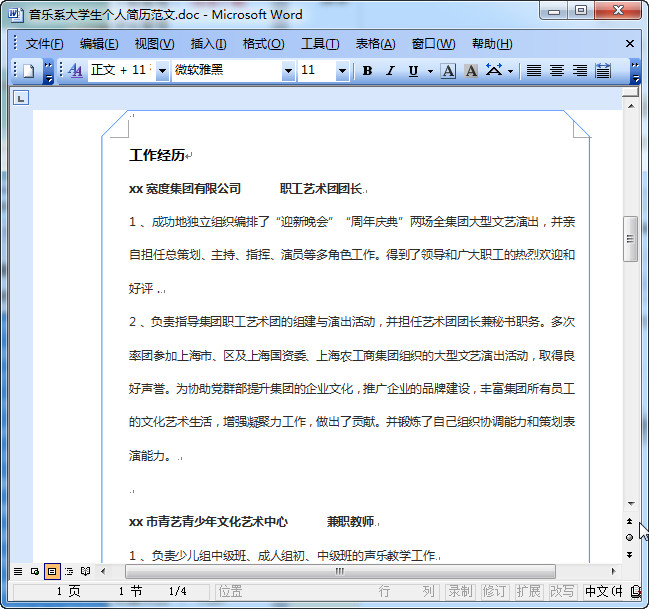Switch to Normal view
649x609 pixels.
click(x=18, y=572)
